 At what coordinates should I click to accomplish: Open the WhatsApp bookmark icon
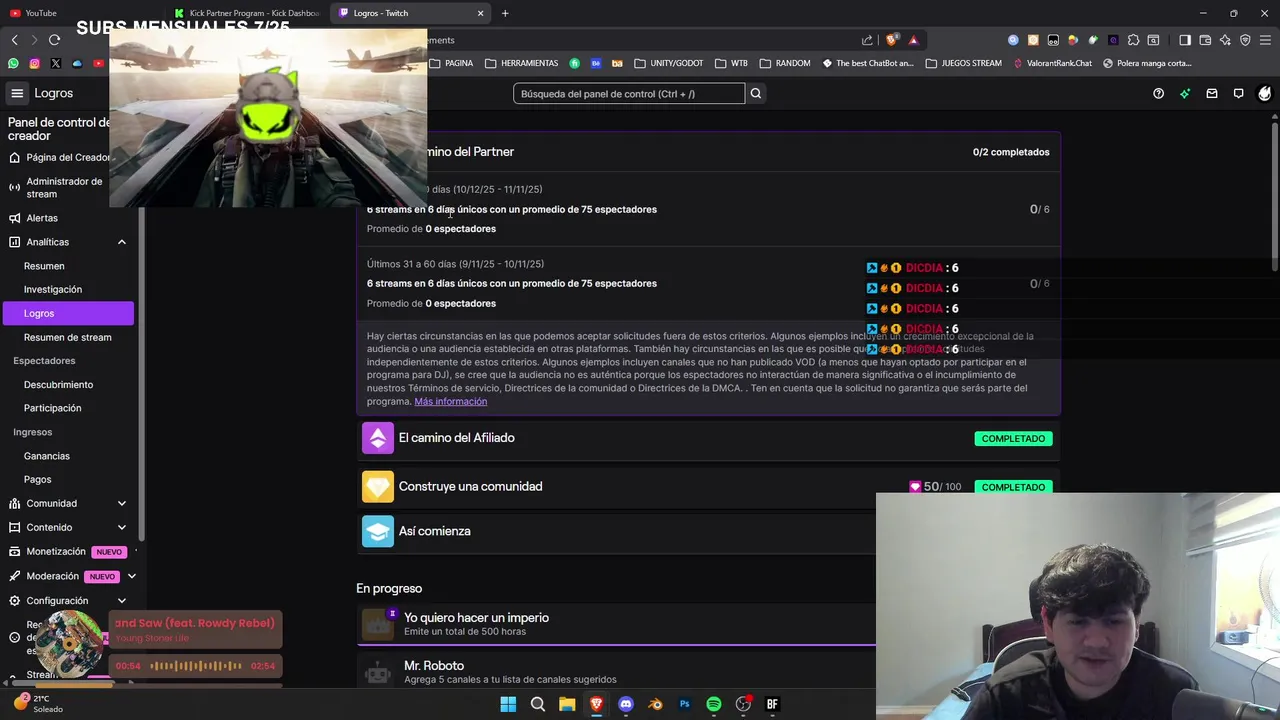[13, 63]
